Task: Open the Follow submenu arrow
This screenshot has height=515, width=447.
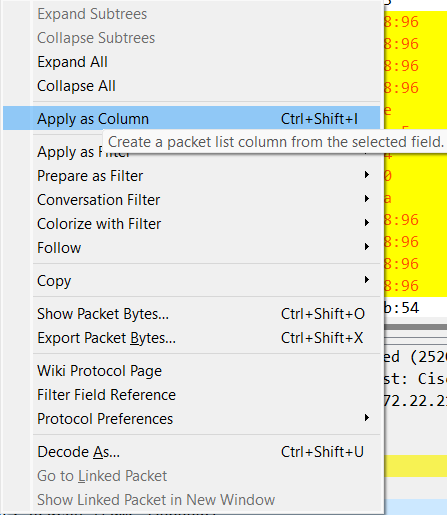Action: tap(367, 247)
